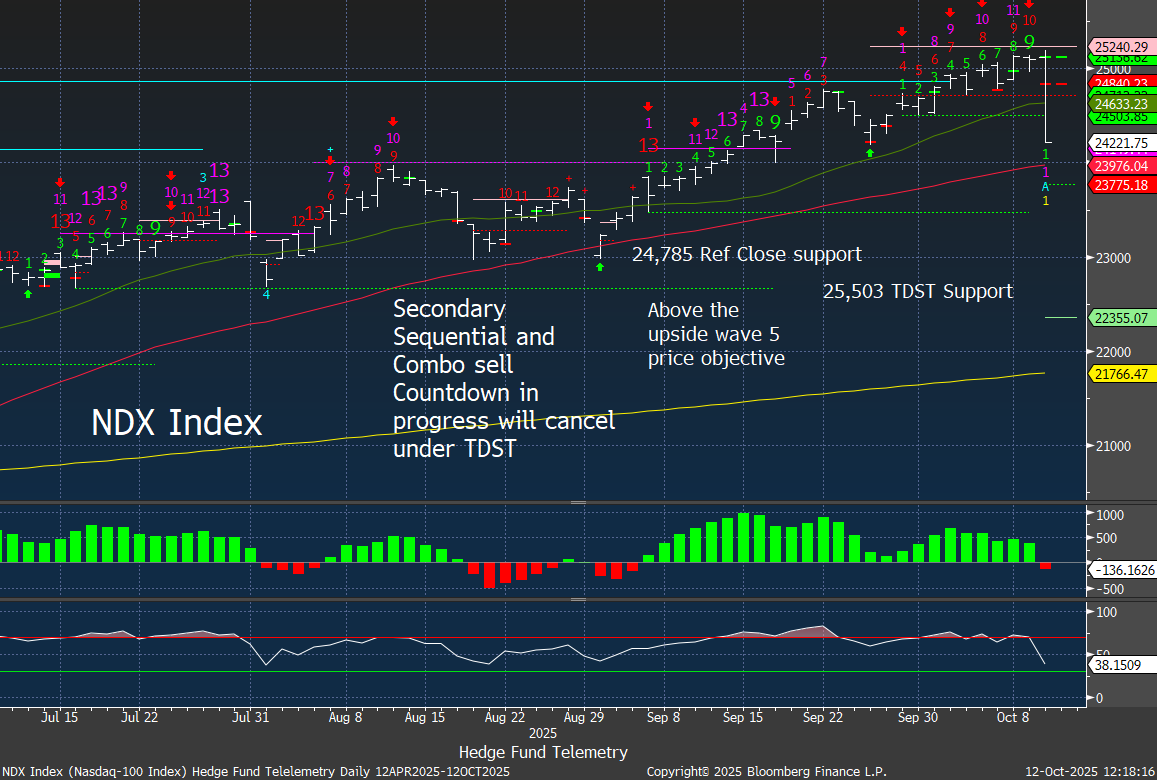Select the 25240.29 price label on the axis
The width and height of the screenshot is (1157, 780).
1120,46
